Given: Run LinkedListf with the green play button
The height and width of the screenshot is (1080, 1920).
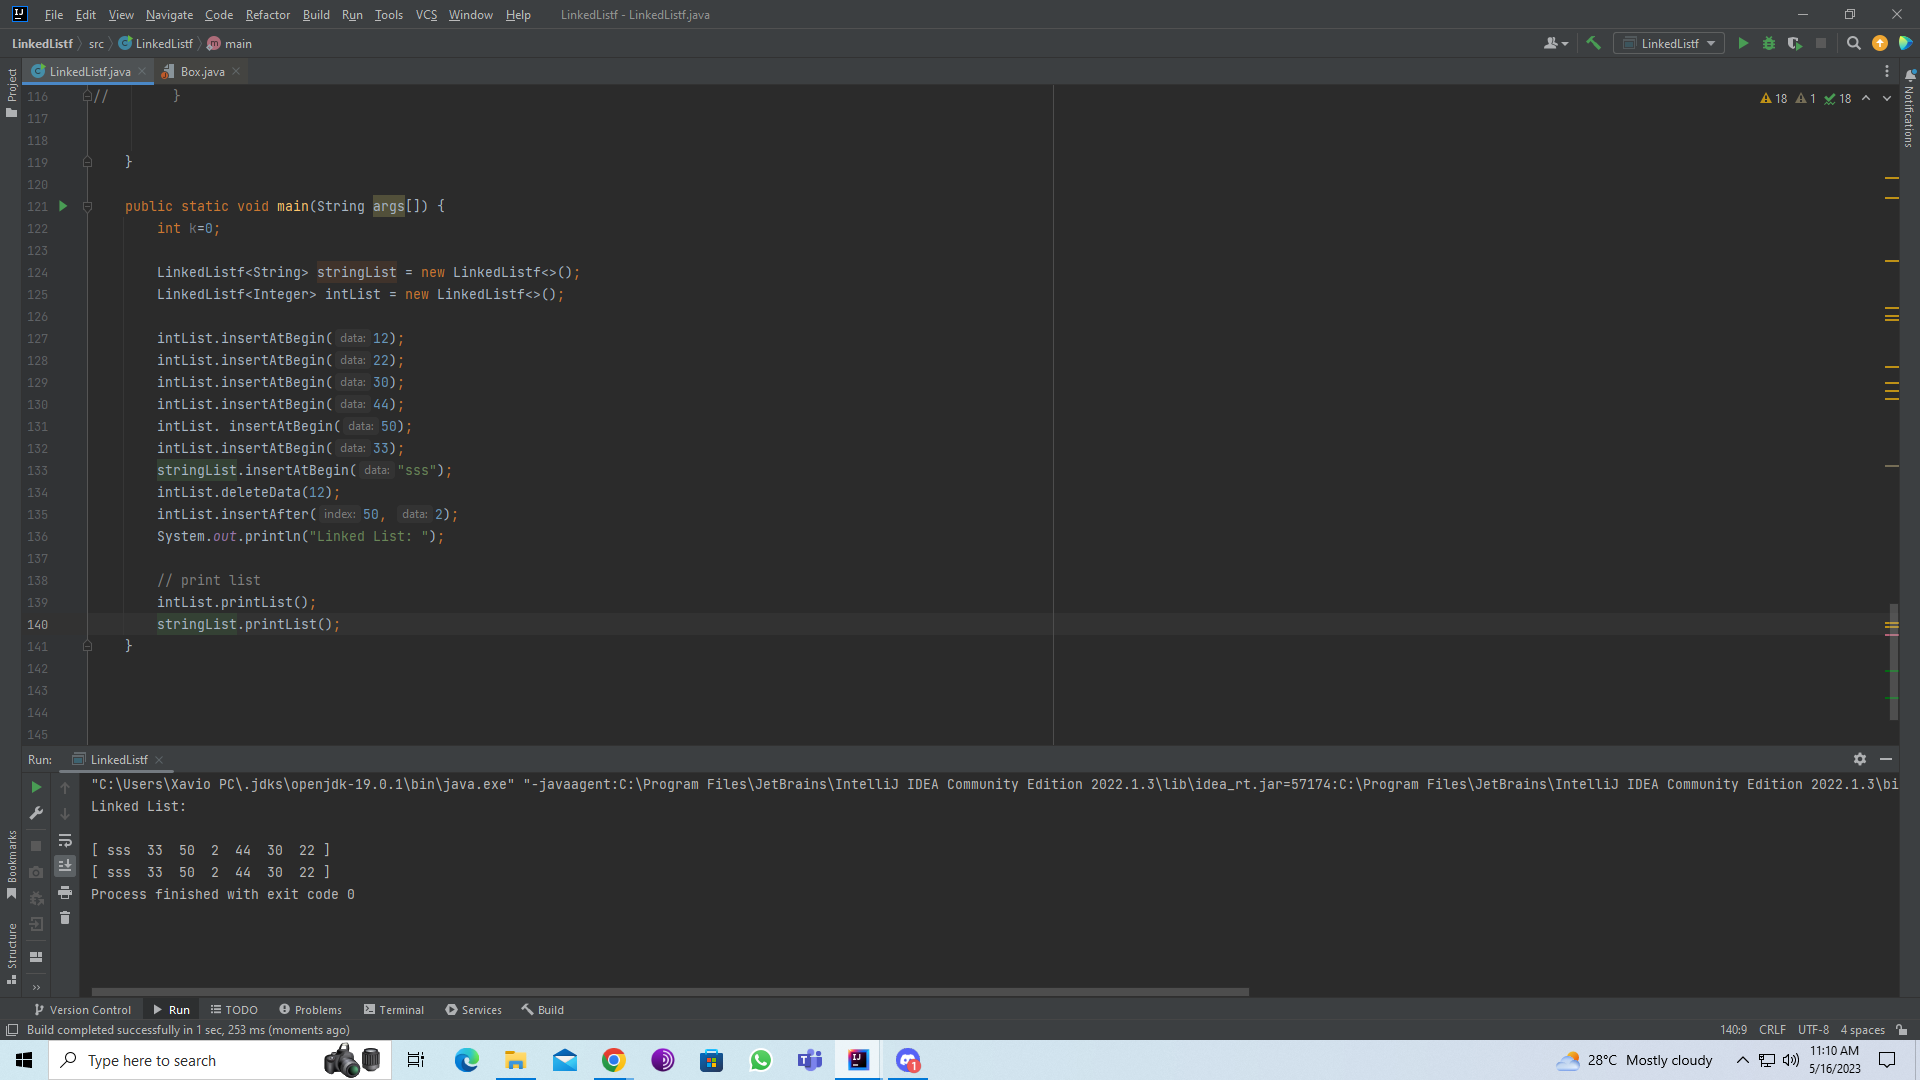Looking at the screenshot, I should [1743, 43].
